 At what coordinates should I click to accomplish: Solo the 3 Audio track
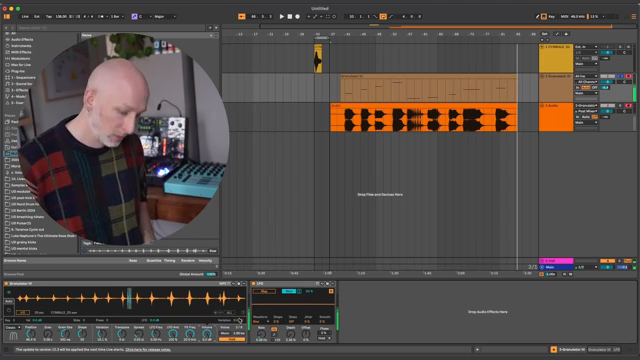click(620, 106)
